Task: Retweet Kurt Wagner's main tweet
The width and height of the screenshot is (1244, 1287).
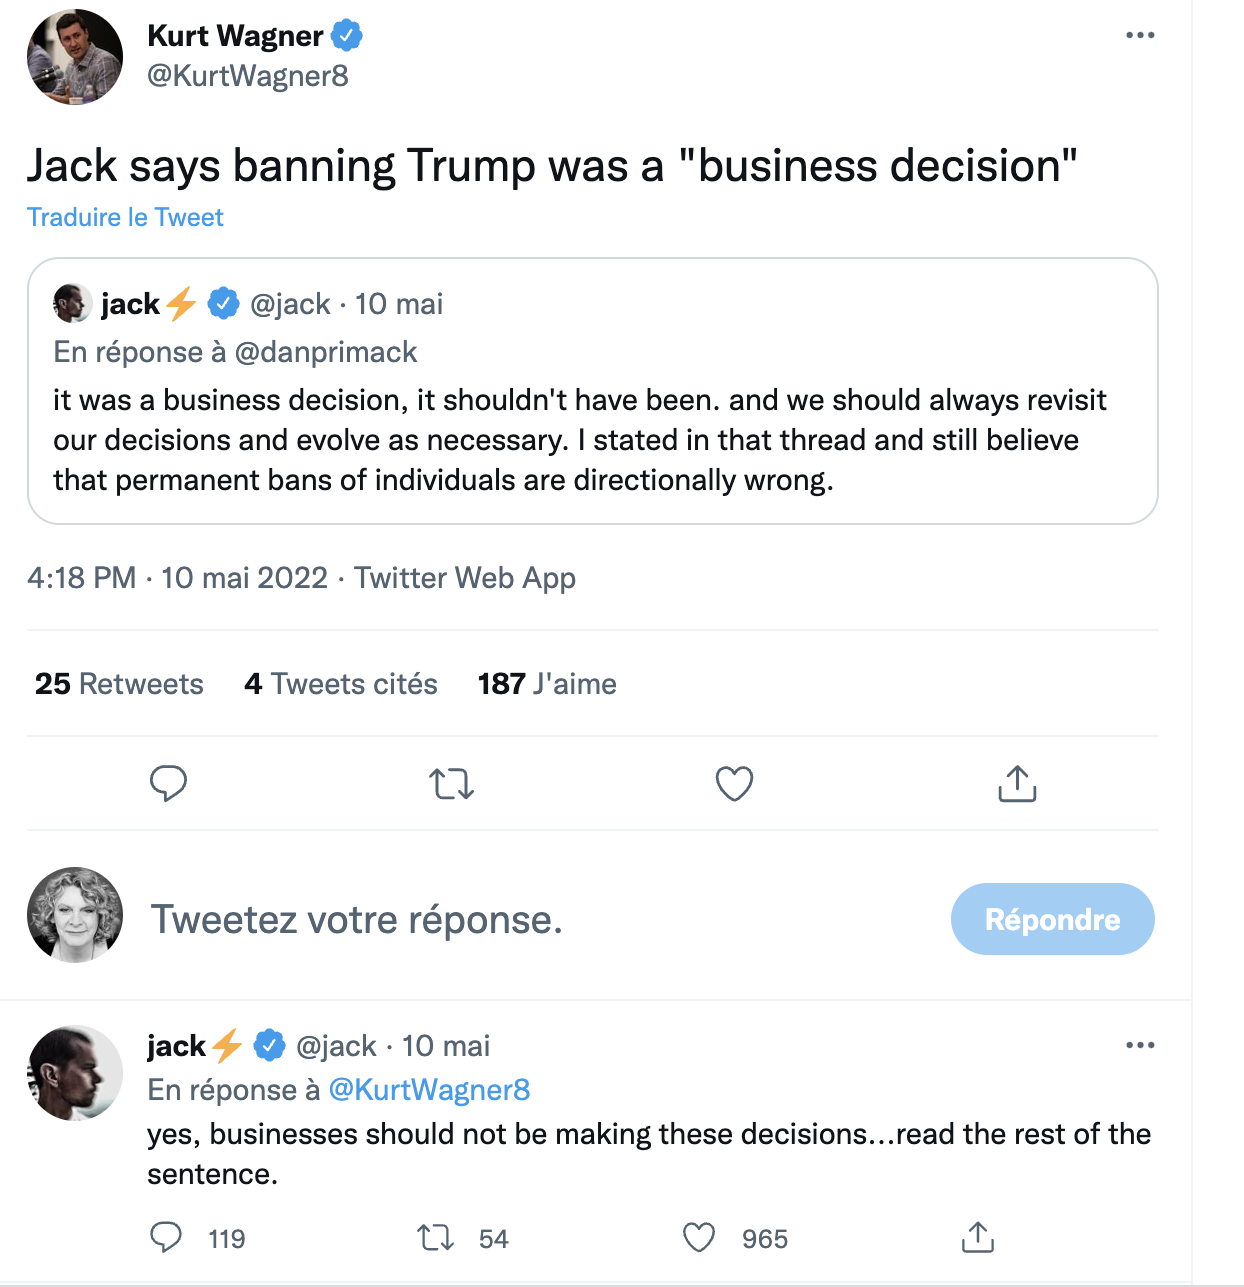Action: 451,784
